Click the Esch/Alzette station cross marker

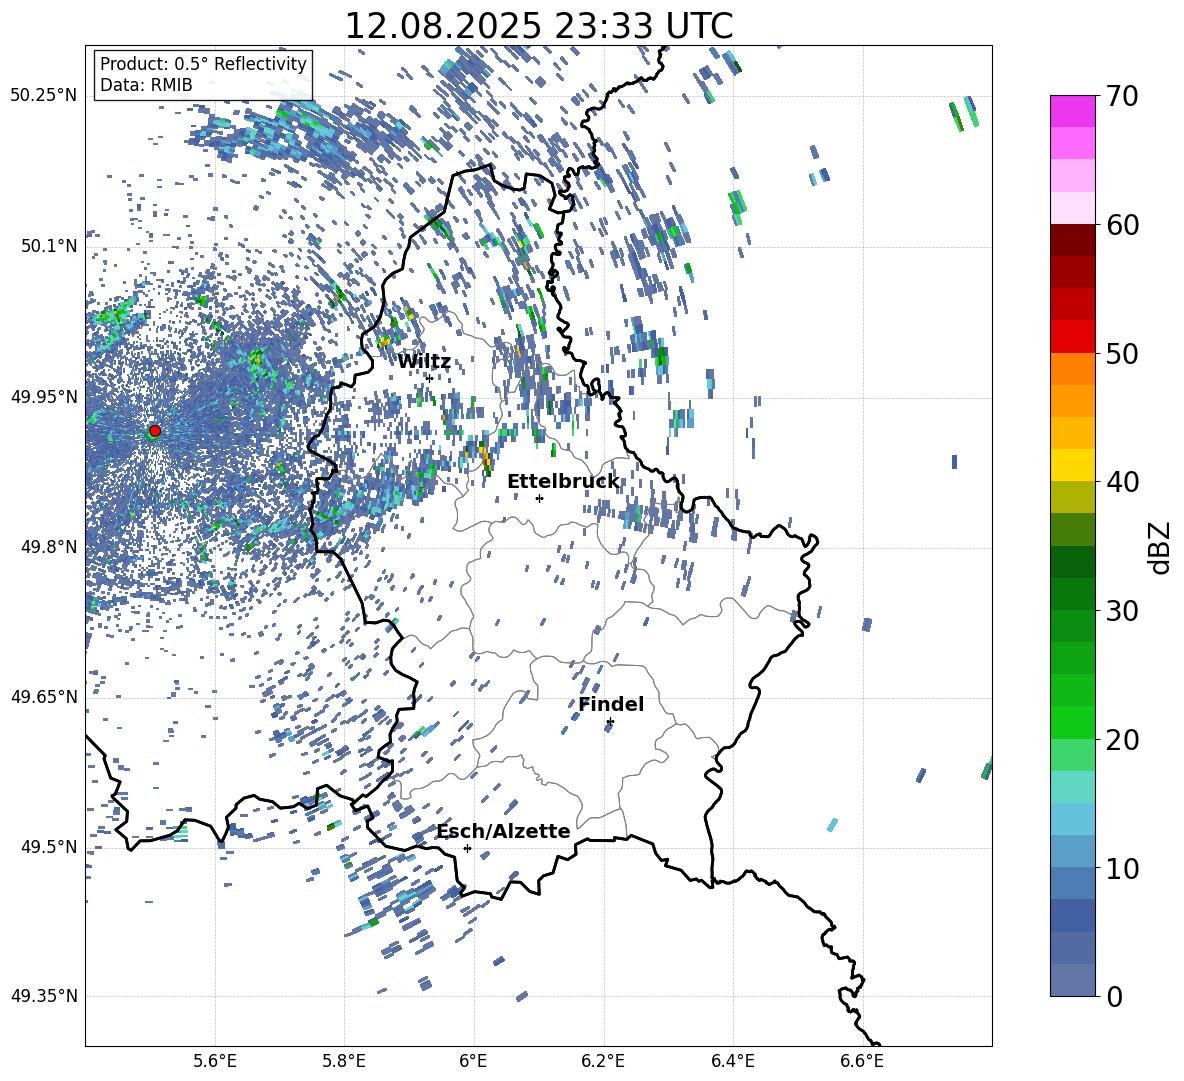[467, 848]
